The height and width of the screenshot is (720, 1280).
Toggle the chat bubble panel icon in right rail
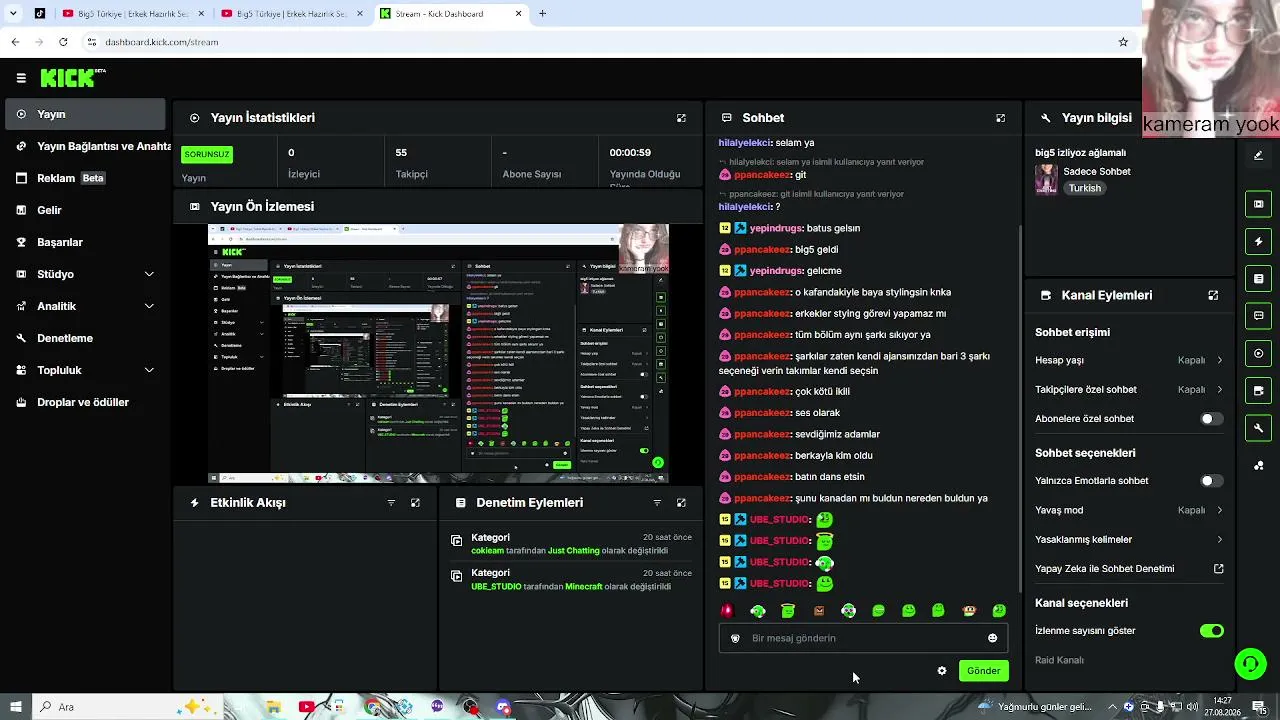[1258, 316]
